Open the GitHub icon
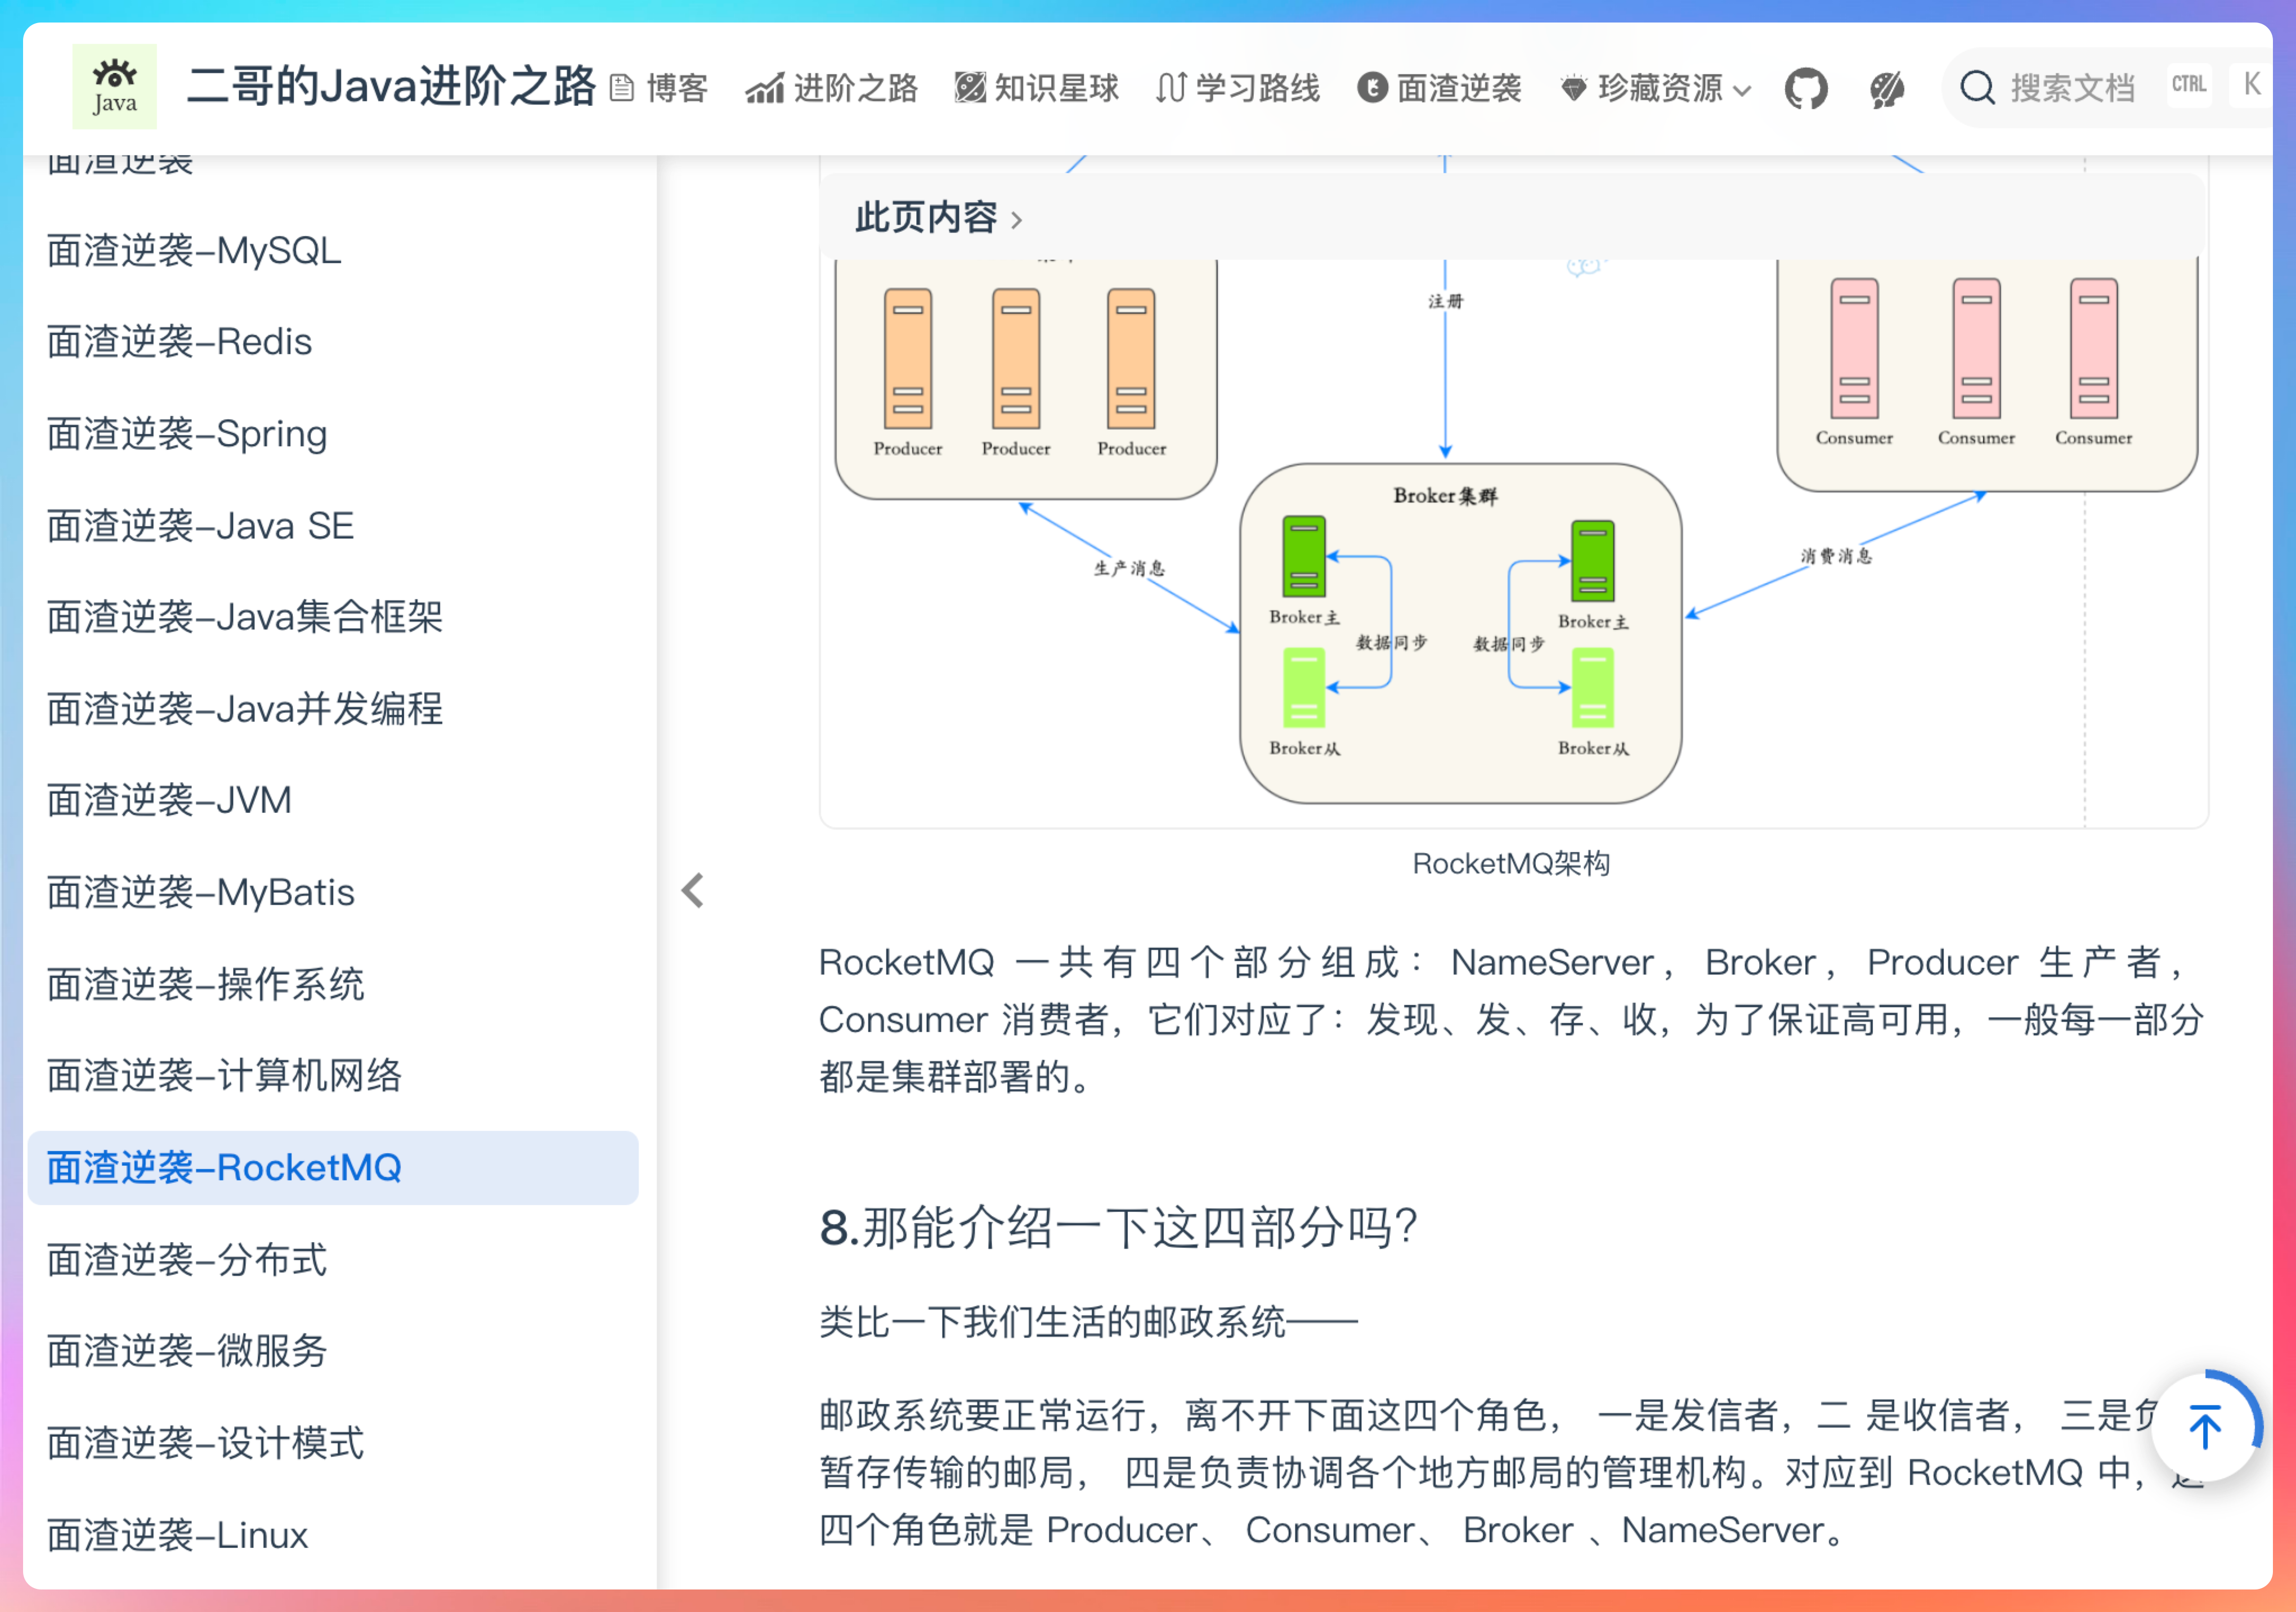Image resolution: width=2296 pixels, height=1612 pixels. click(1806, 88)
